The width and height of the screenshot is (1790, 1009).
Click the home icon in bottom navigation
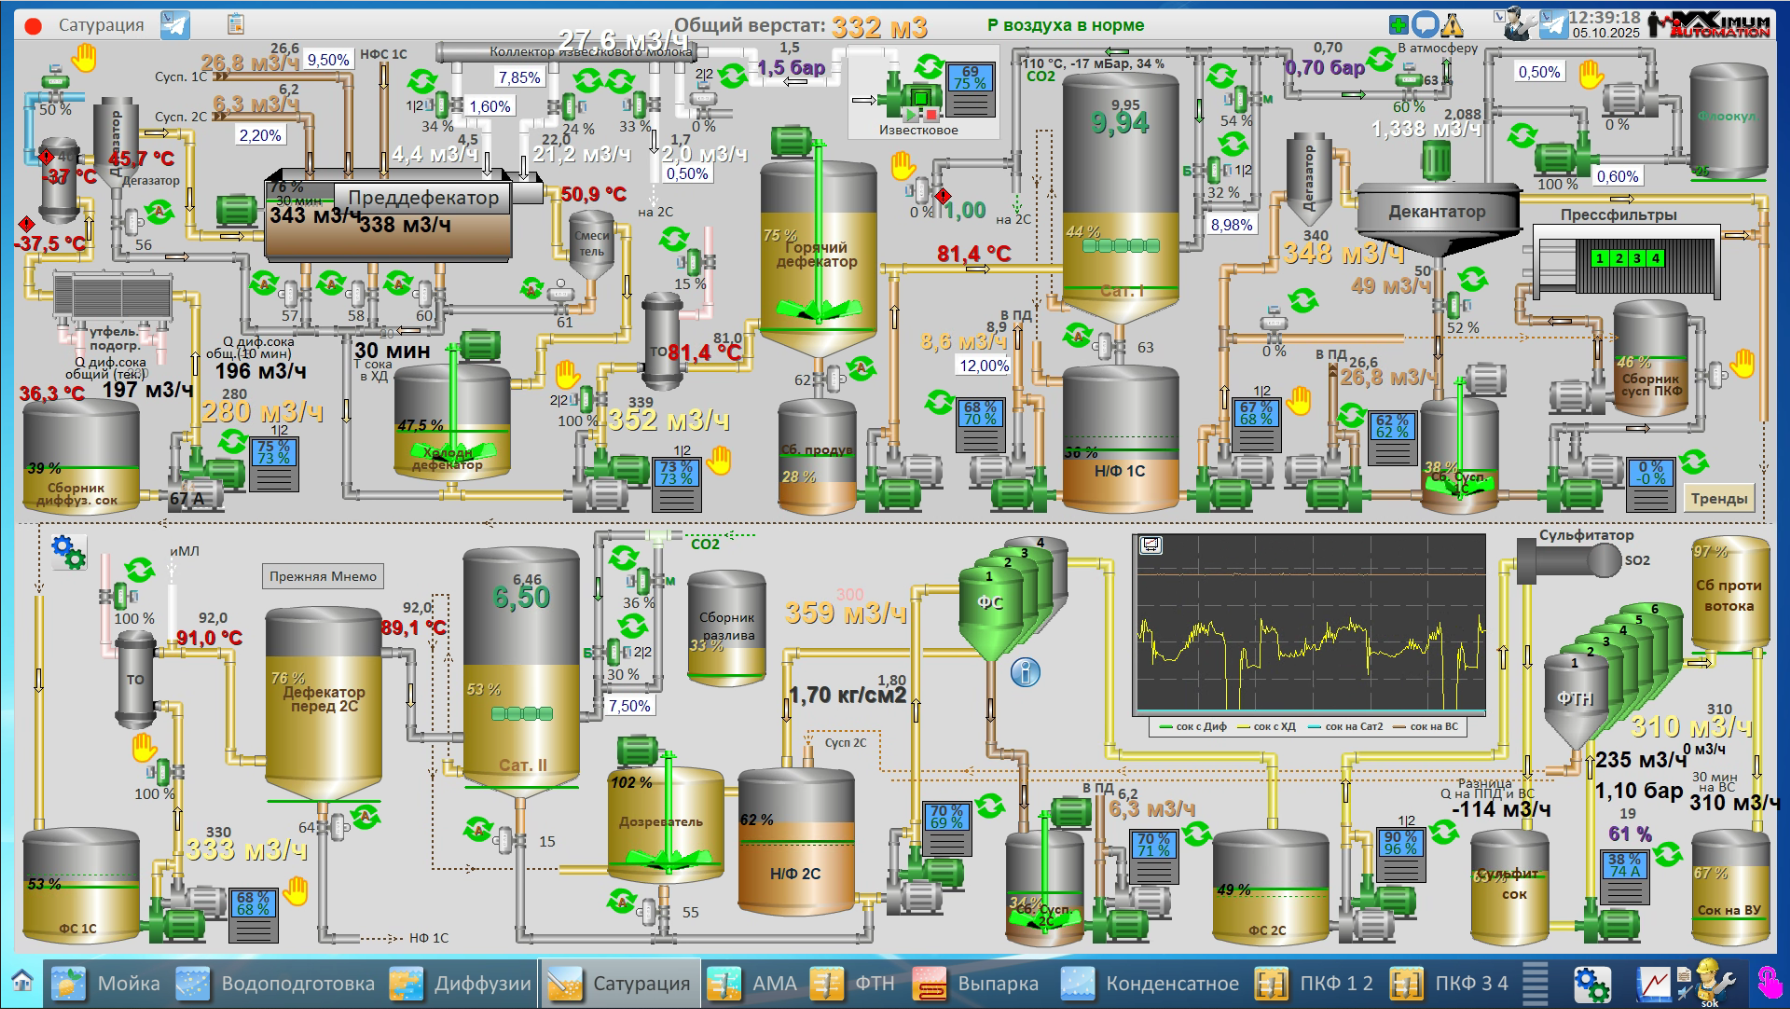[x=22, y=982]
